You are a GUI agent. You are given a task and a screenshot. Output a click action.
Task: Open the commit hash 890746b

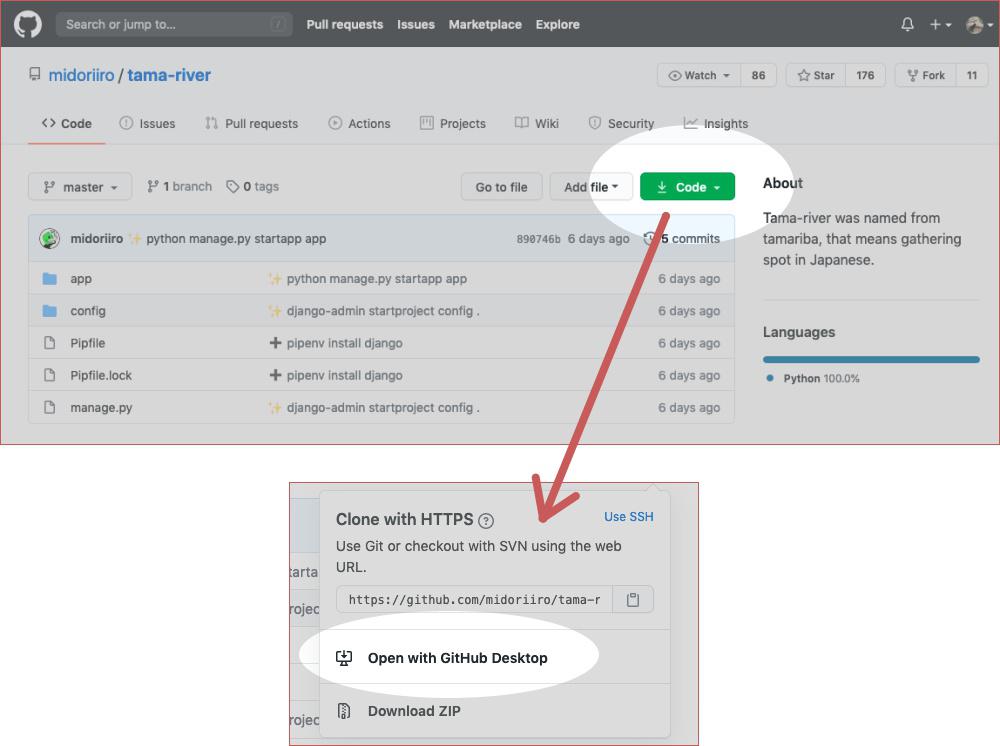coord(538,239)
